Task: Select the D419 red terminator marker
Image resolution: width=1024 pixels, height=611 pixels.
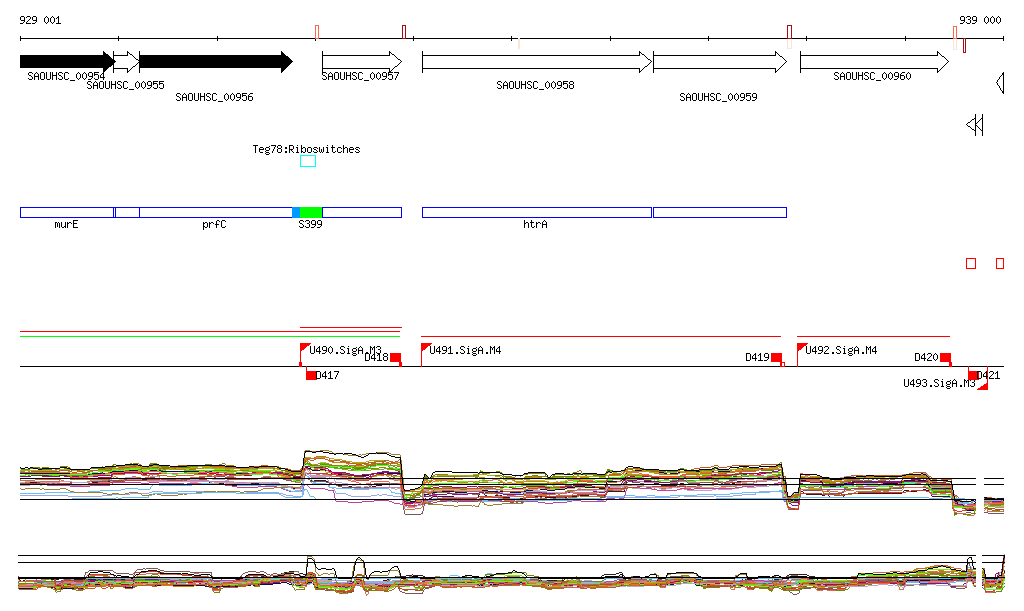Action: click(776, 357)
